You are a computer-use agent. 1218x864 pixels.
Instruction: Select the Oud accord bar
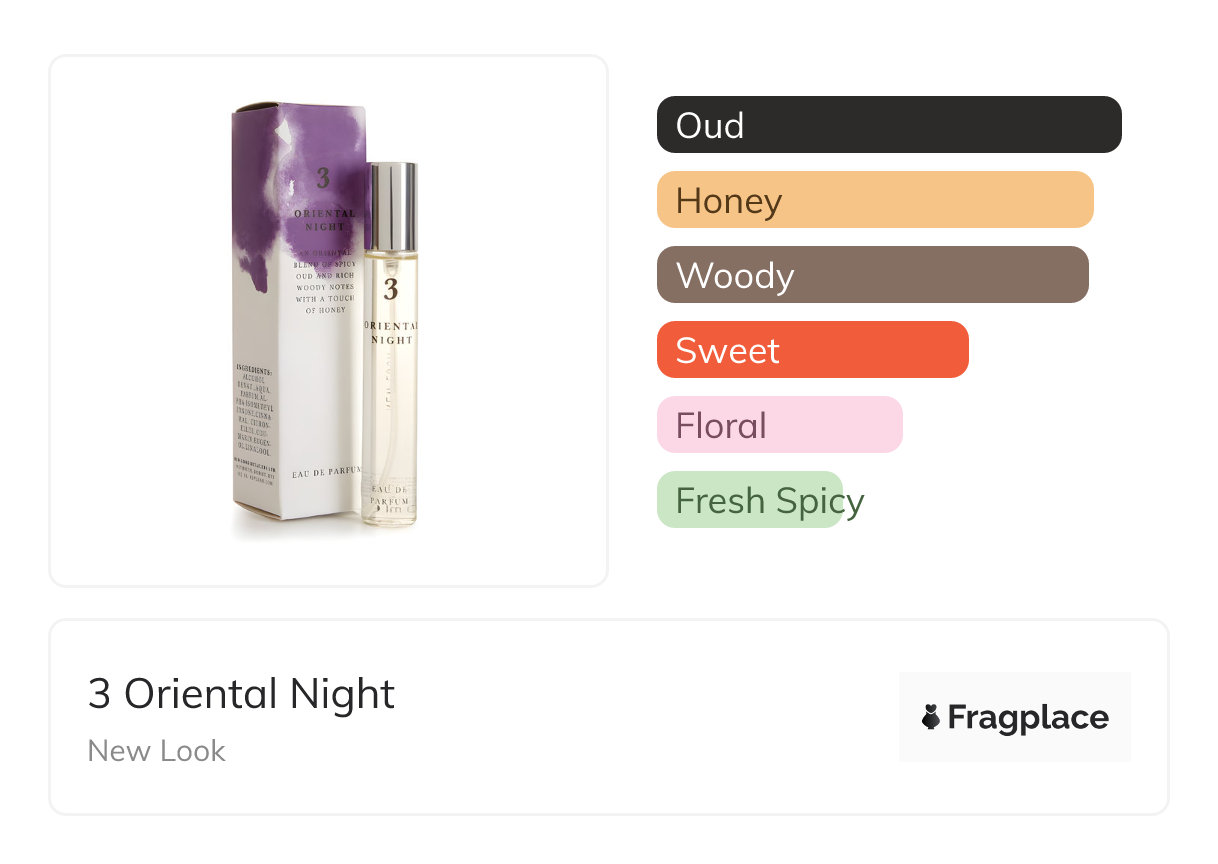pyautogui.click(x=888, y=125)
